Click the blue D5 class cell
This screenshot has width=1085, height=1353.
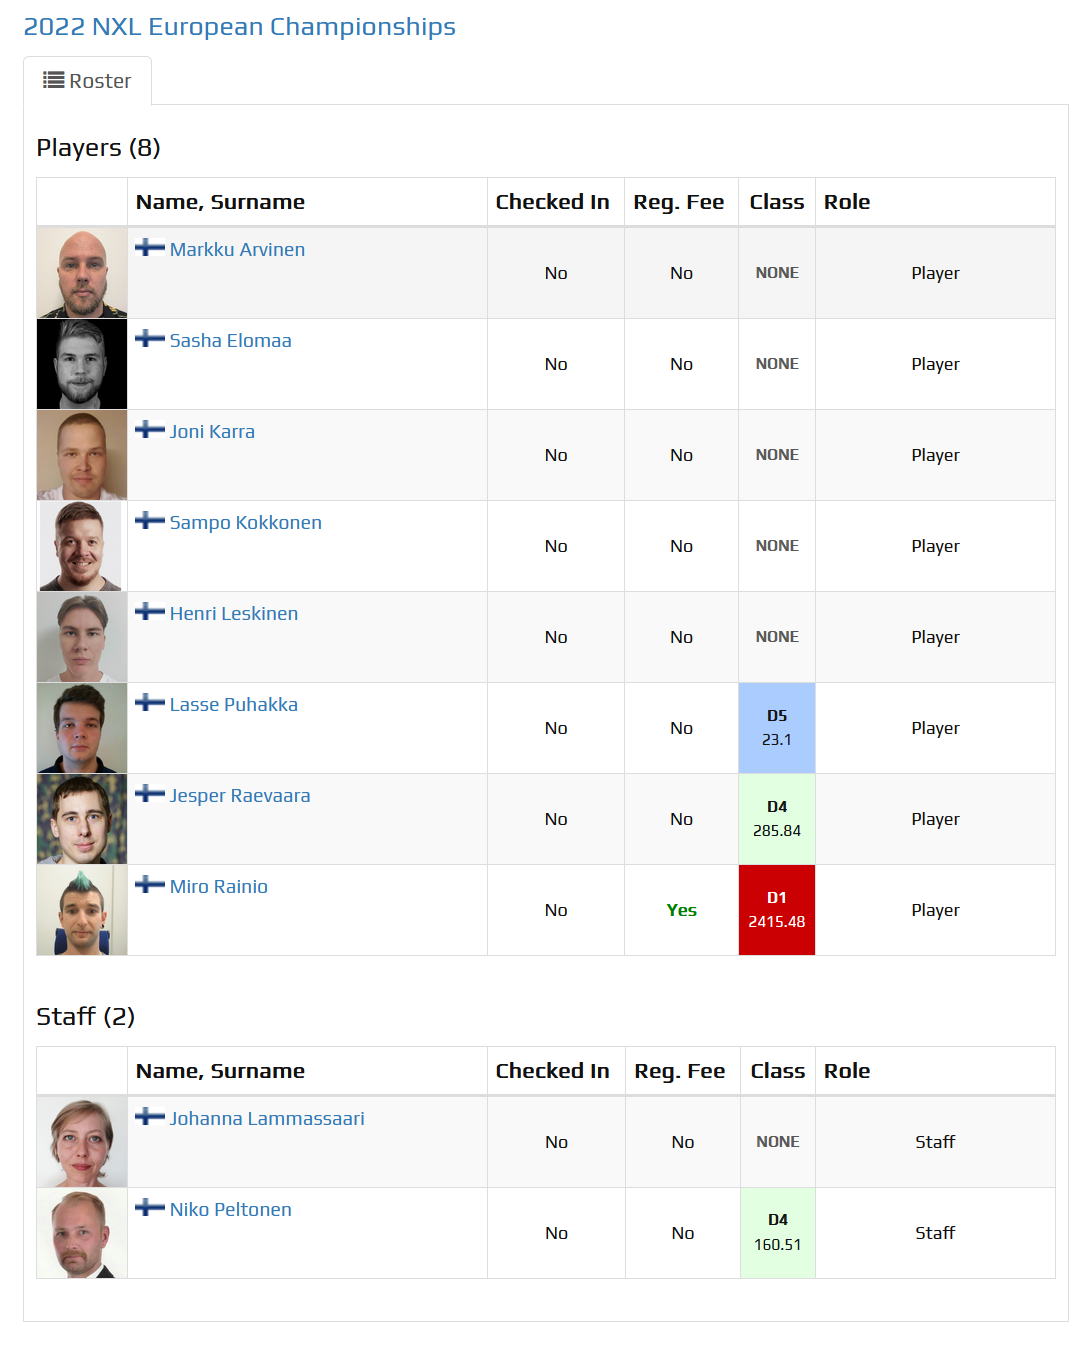click(777, 728)
